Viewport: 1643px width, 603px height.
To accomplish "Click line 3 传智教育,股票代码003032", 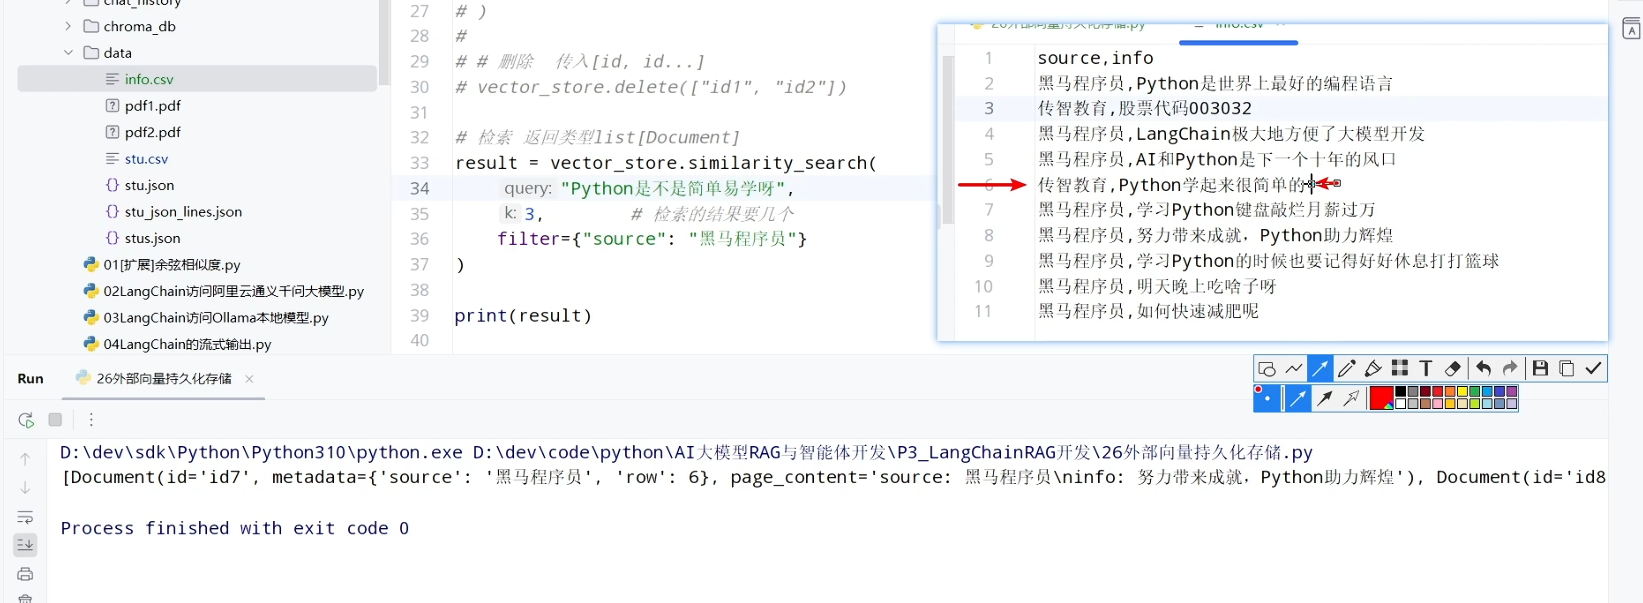I will pos(1144,108).
